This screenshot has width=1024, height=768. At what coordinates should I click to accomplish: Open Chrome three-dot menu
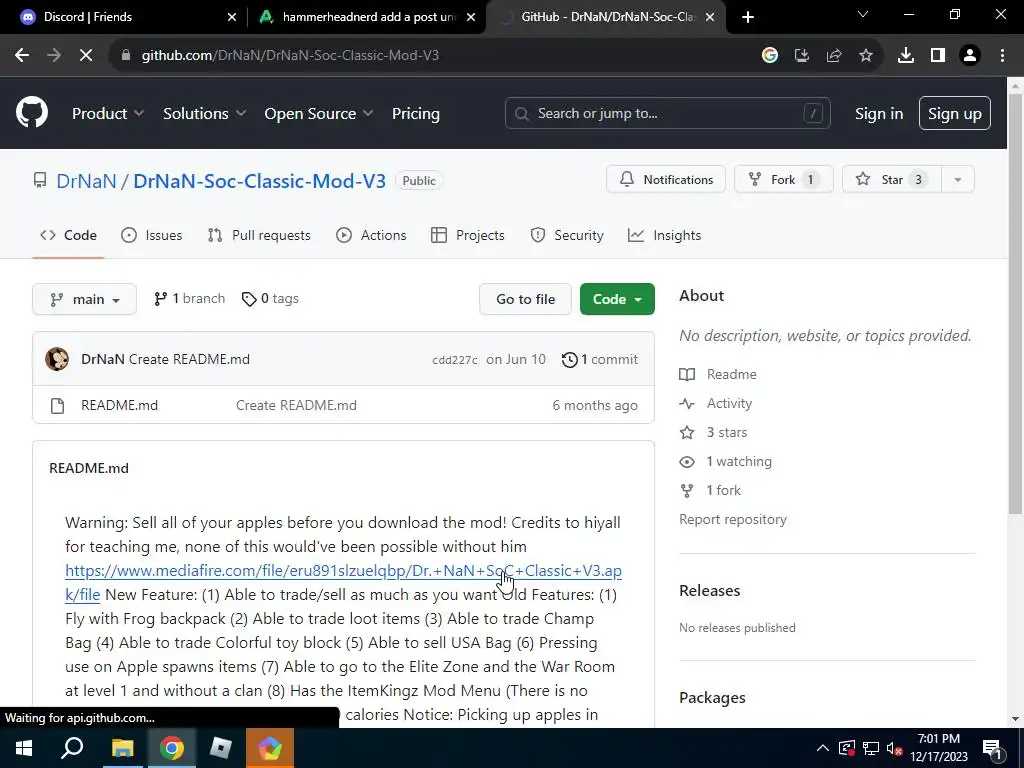click(1002, 56)
